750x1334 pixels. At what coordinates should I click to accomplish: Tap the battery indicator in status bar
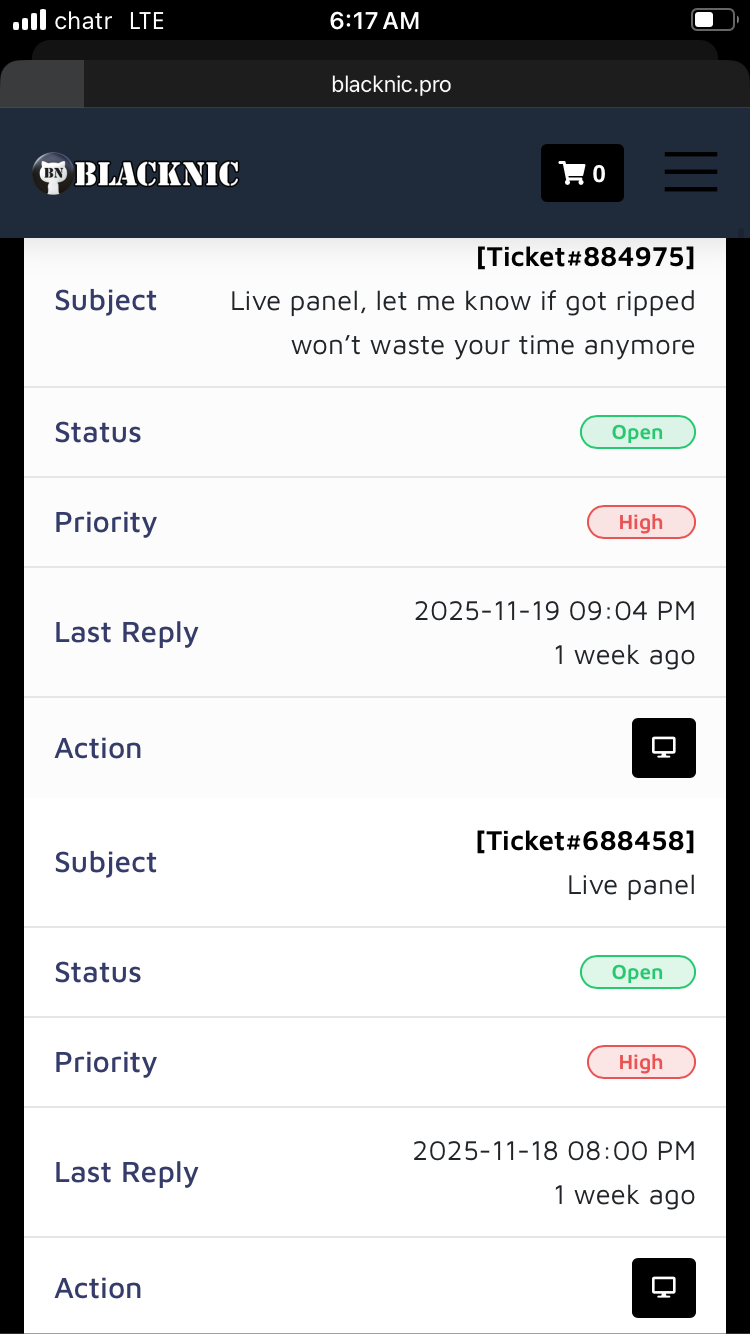coord(713,20)
